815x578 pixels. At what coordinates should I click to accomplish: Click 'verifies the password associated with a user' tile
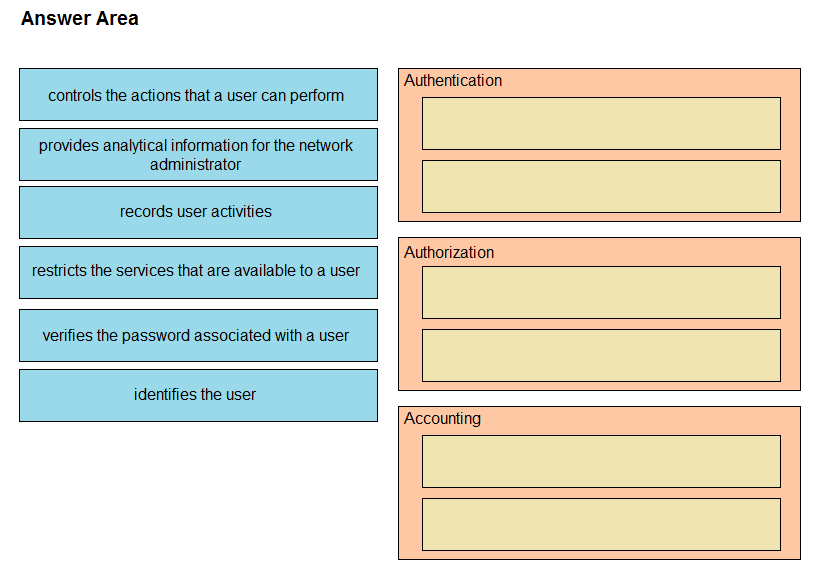click(199, 335)
